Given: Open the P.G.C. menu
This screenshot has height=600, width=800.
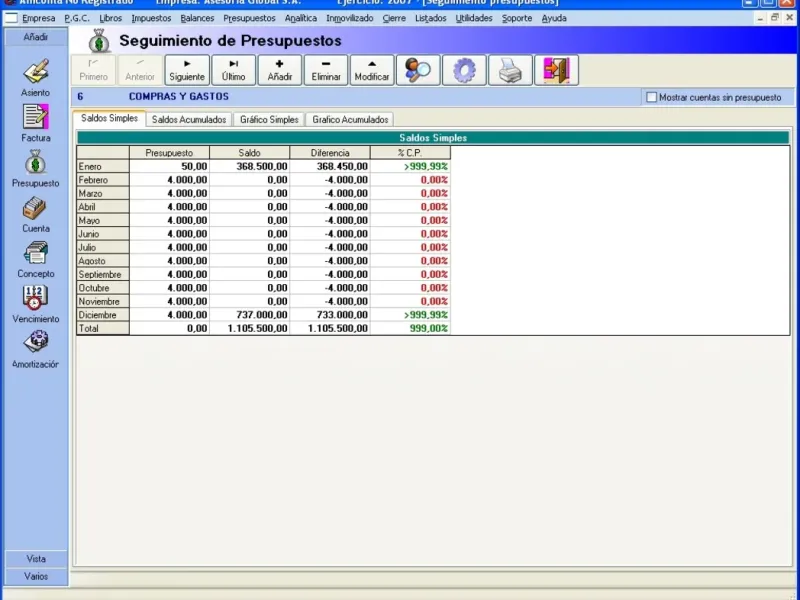Looking at the screenshot, I should tap(77, 18).
